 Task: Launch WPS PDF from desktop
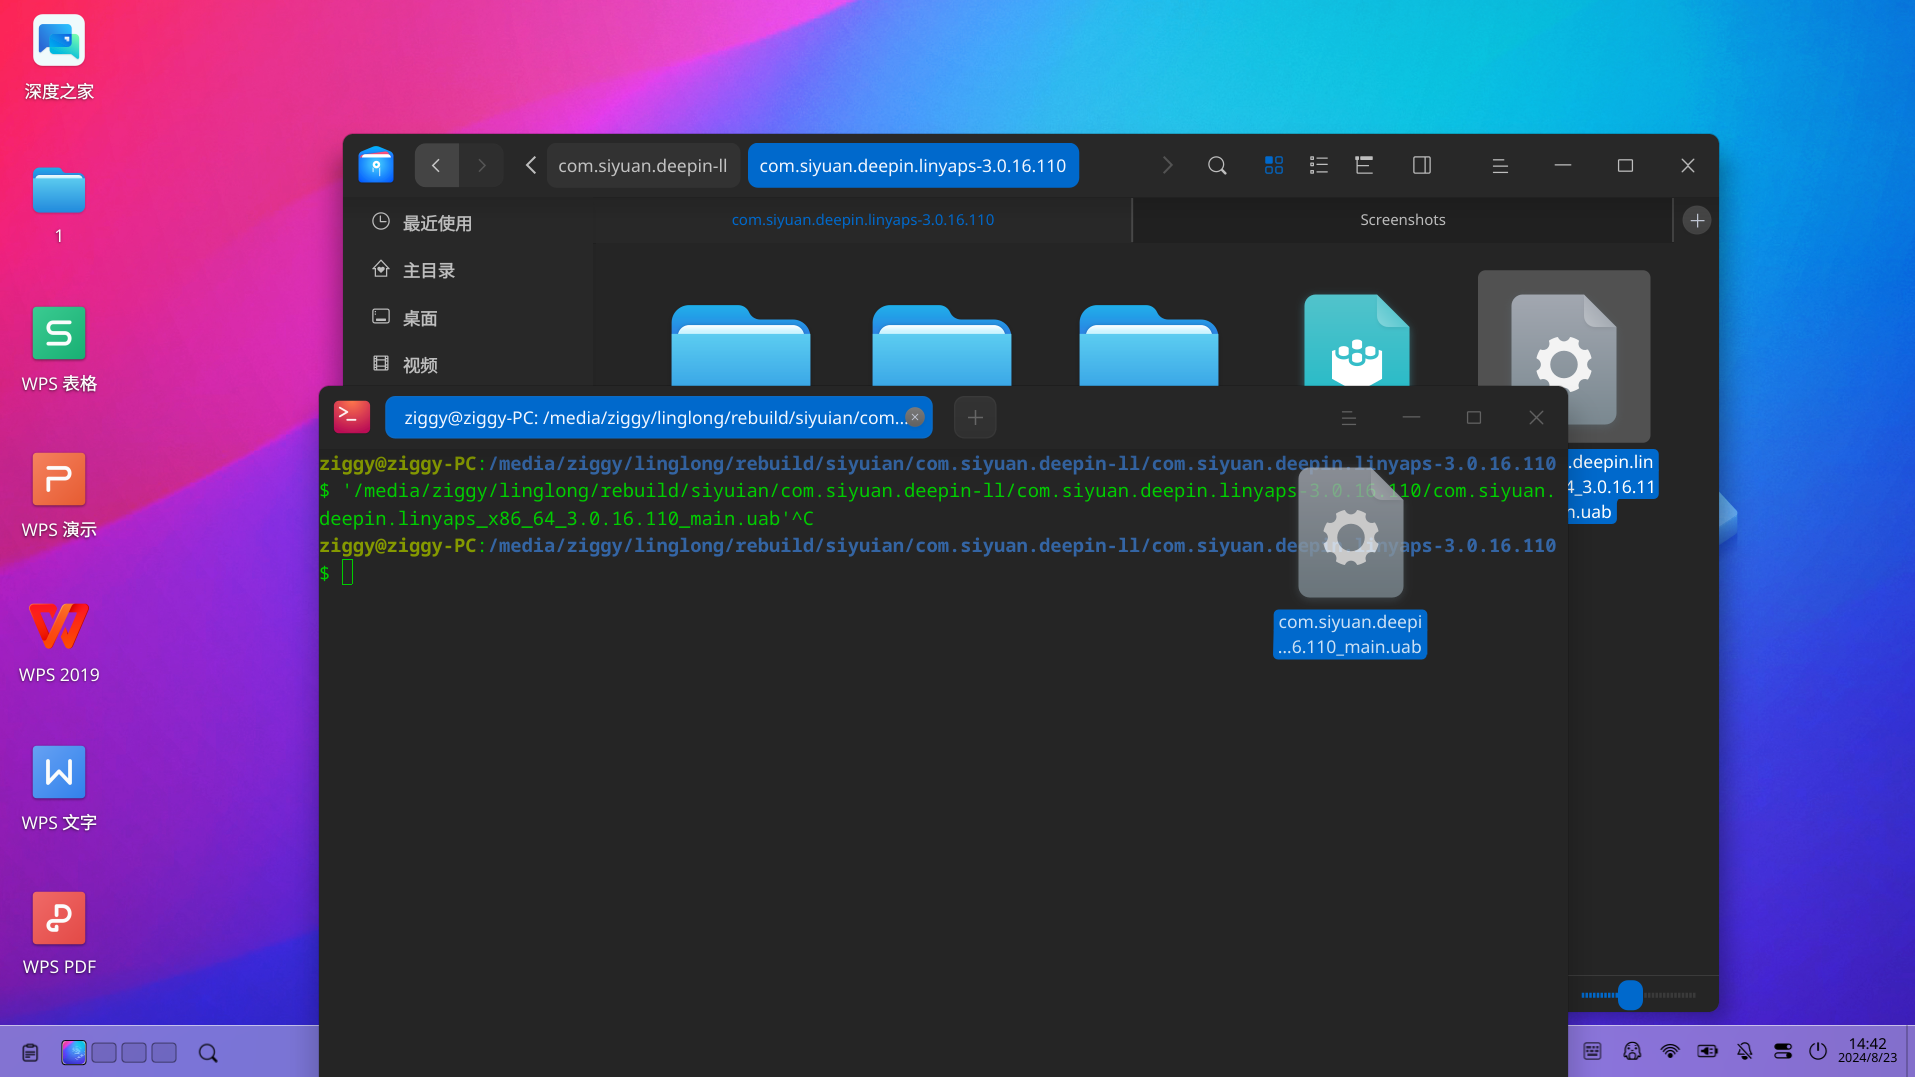click(x=59, y=934)
